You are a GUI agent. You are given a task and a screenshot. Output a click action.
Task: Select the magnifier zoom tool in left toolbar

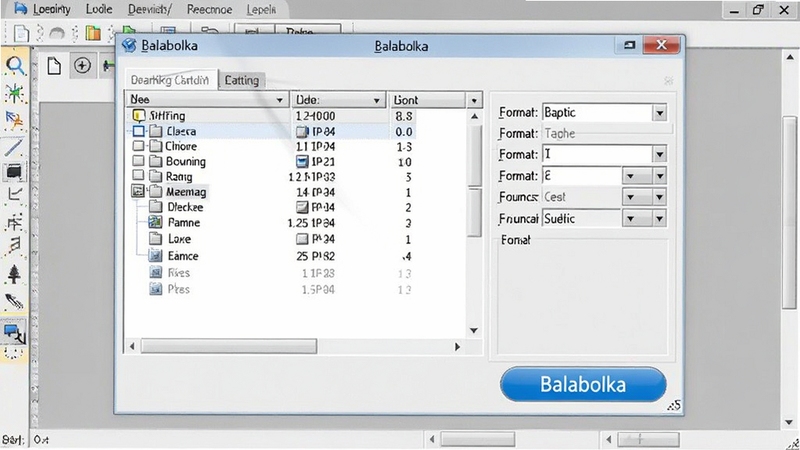[15, 65]
